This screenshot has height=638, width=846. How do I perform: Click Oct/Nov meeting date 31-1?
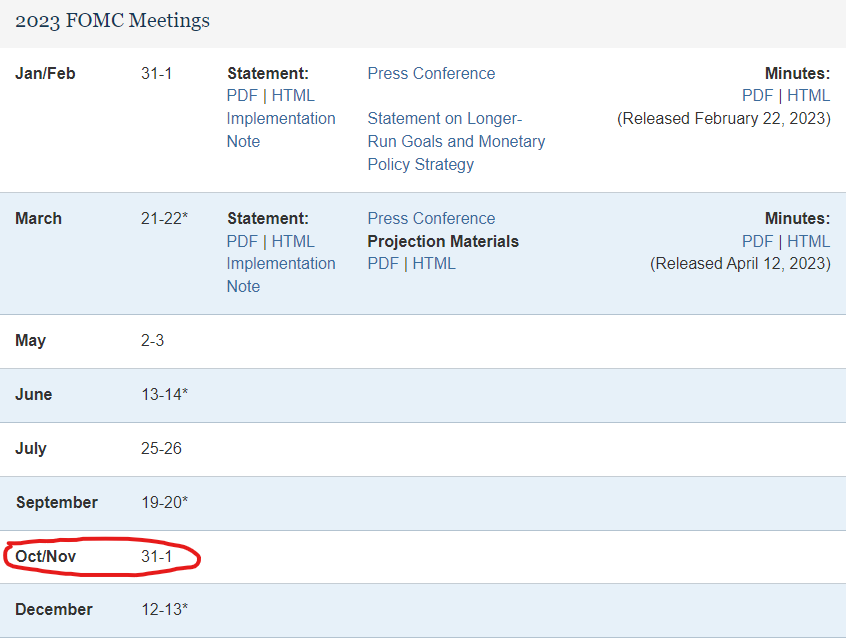[x=156, y=556]
